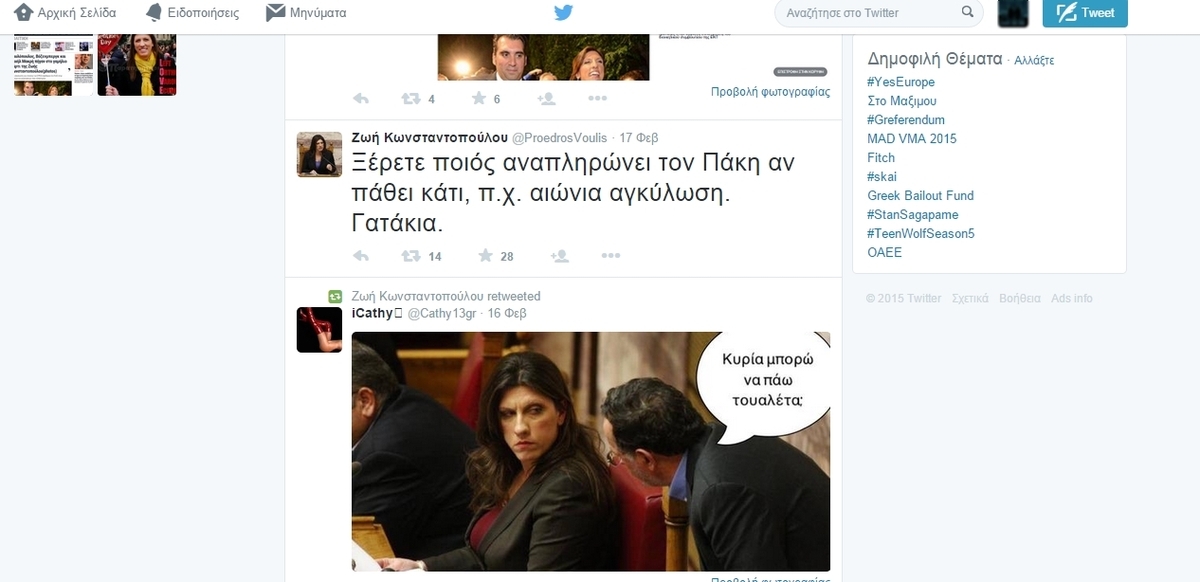Click the Βοήθεια footer link

[x=1020, y=298]
